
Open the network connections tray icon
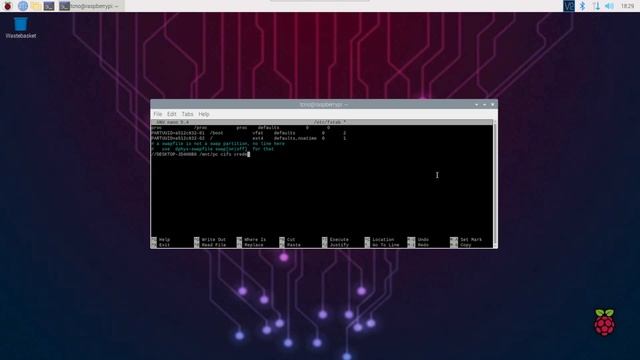click(x=596, y=6)
